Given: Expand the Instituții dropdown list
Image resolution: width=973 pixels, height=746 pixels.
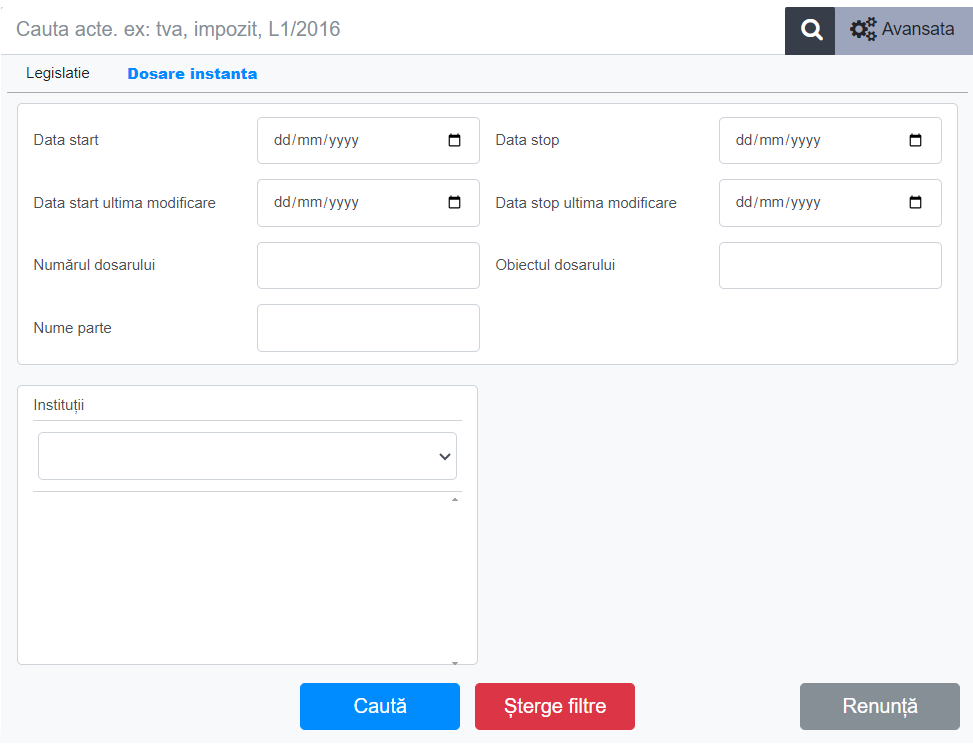Looking at the screenshot, I should 247,456.
